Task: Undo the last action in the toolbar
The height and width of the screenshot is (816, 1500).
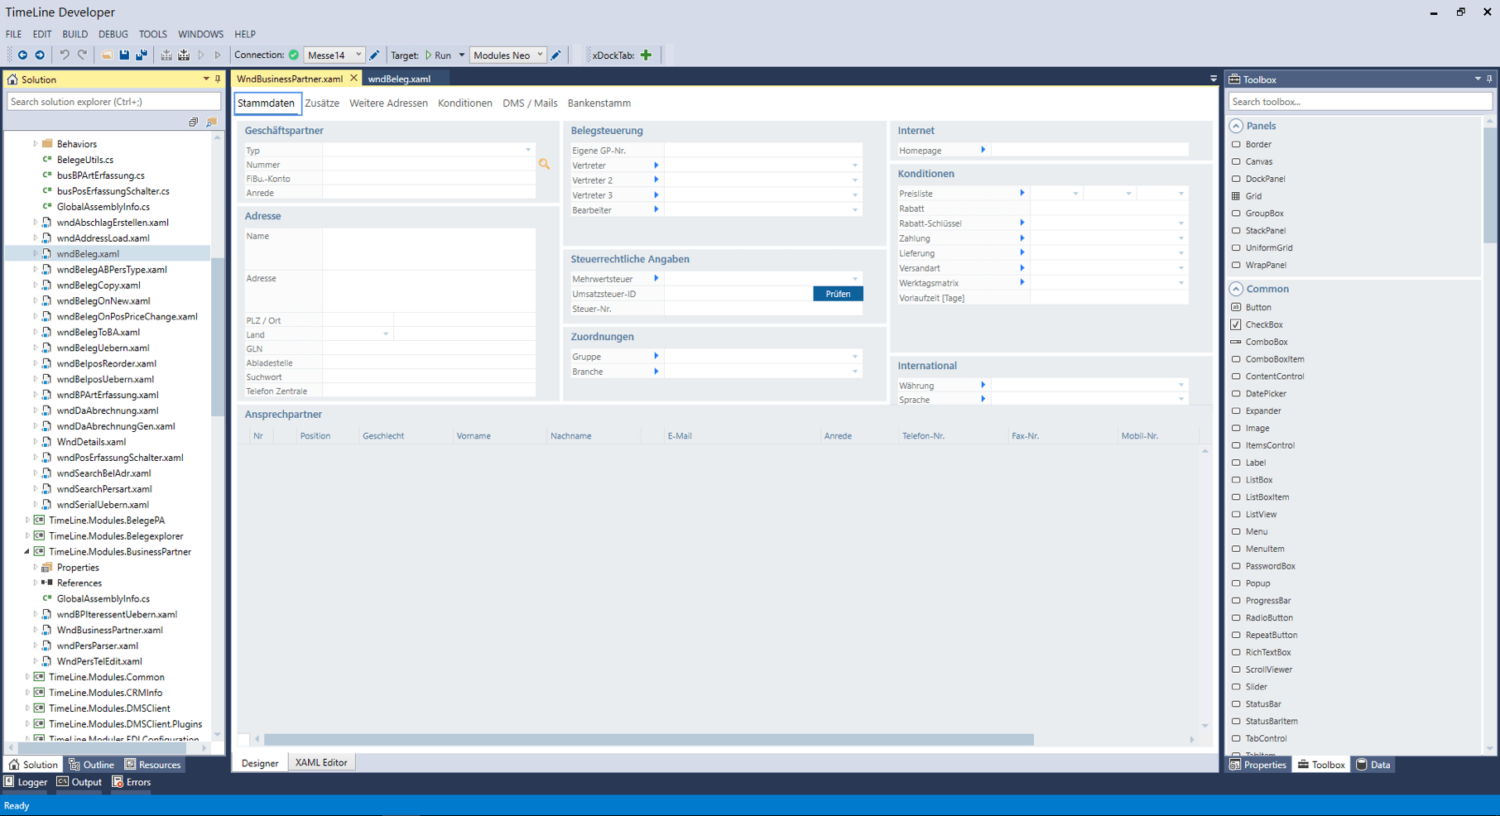Action: coord(65,55)
